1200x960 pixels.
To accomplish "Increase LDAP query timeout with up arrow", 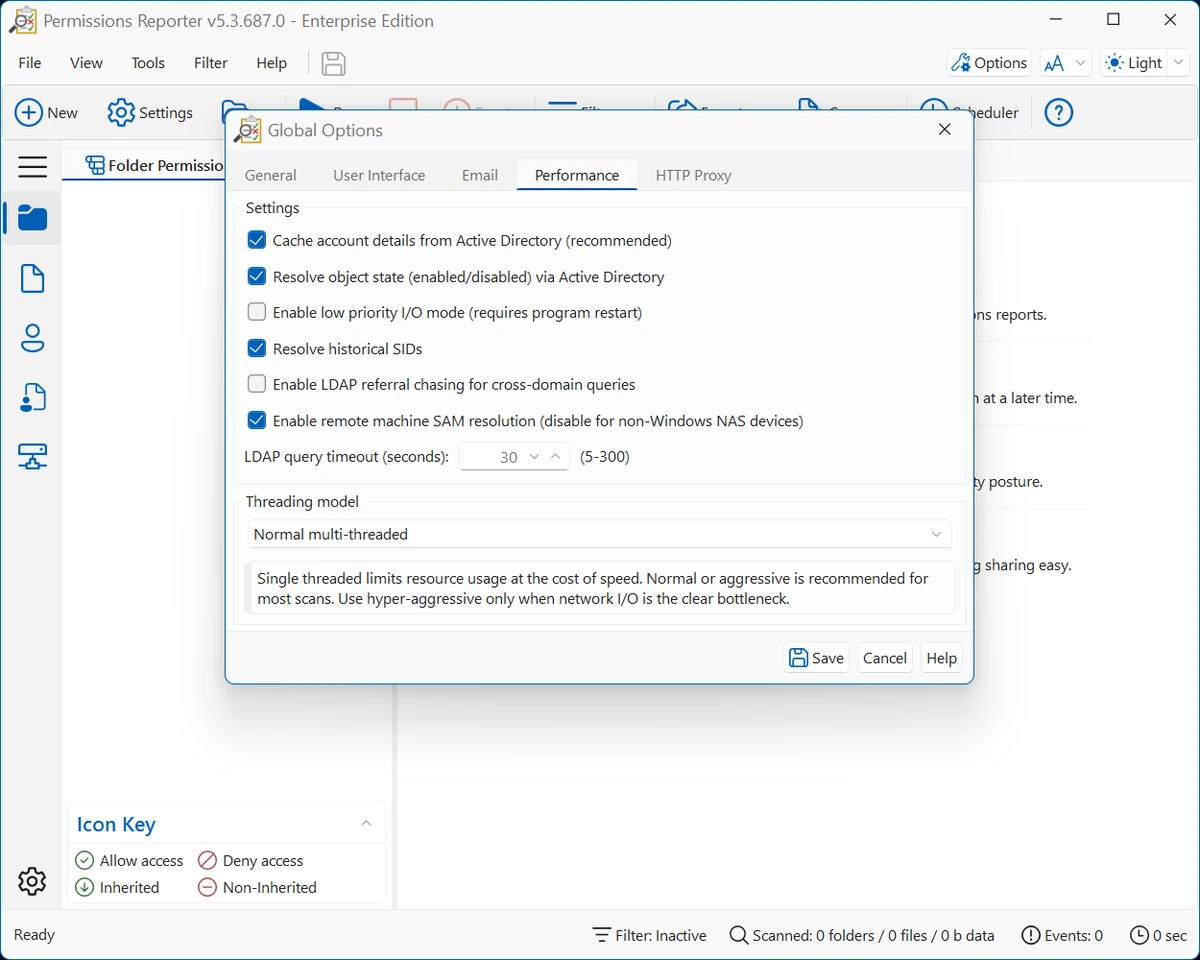I will pos(556,457).
